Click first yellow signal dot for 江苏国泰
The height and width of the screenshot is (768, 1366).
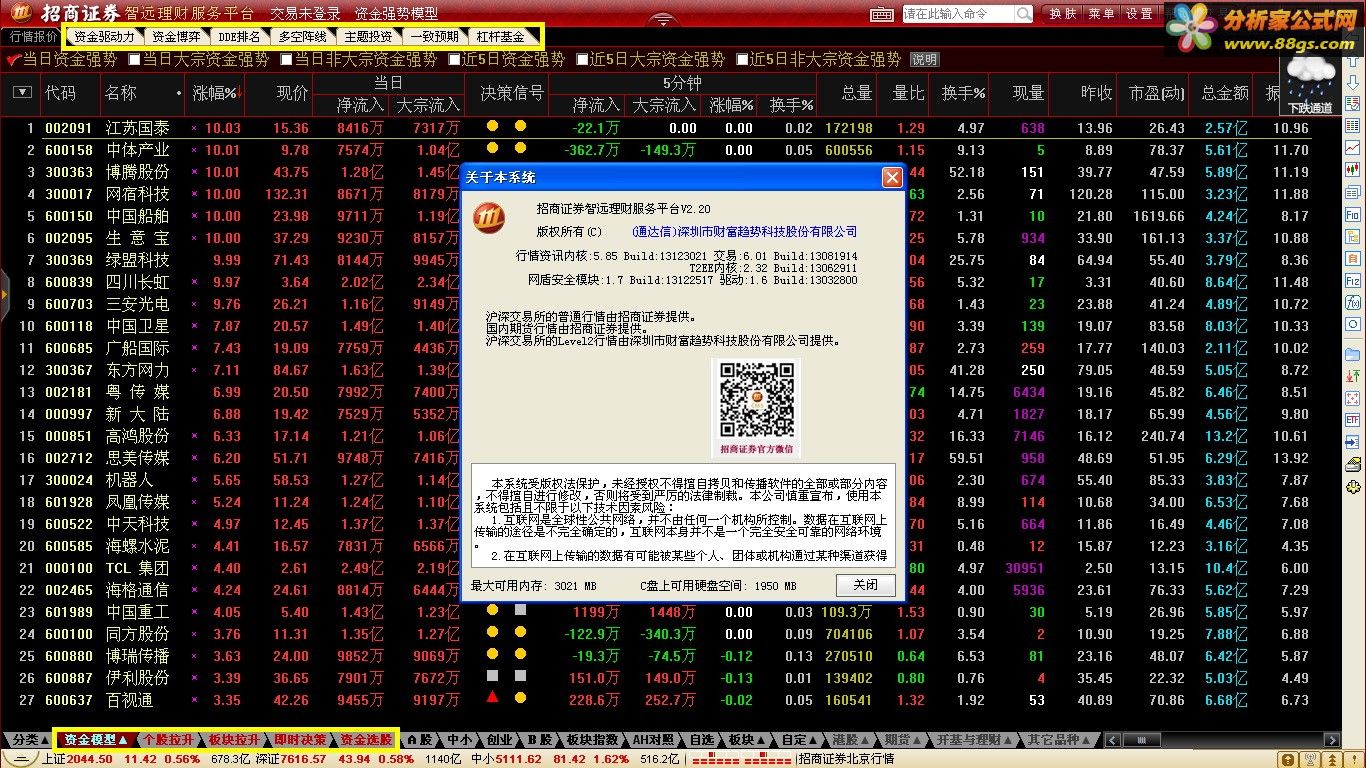point(492,127)
